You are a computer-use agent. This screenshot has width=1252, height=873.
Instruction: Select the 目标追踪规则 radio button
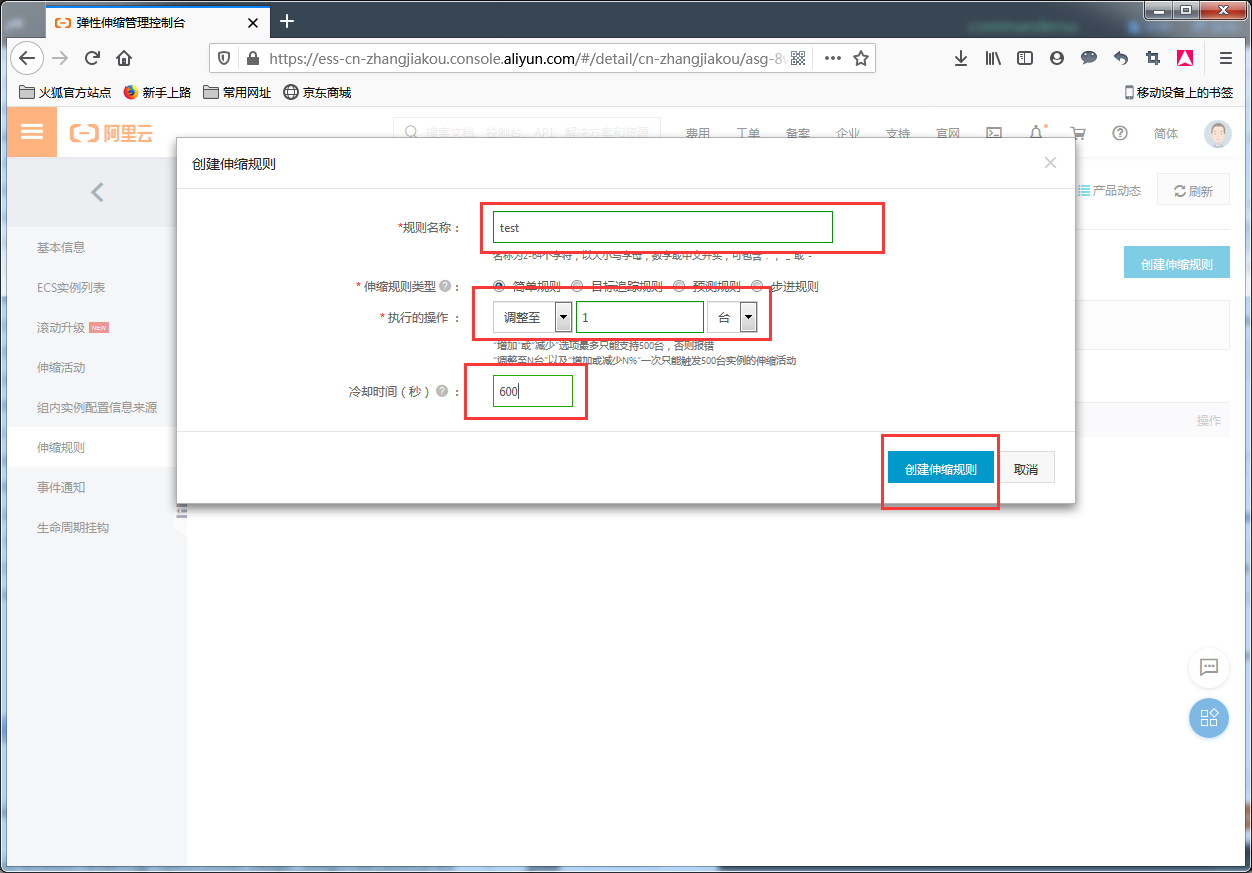577,286
